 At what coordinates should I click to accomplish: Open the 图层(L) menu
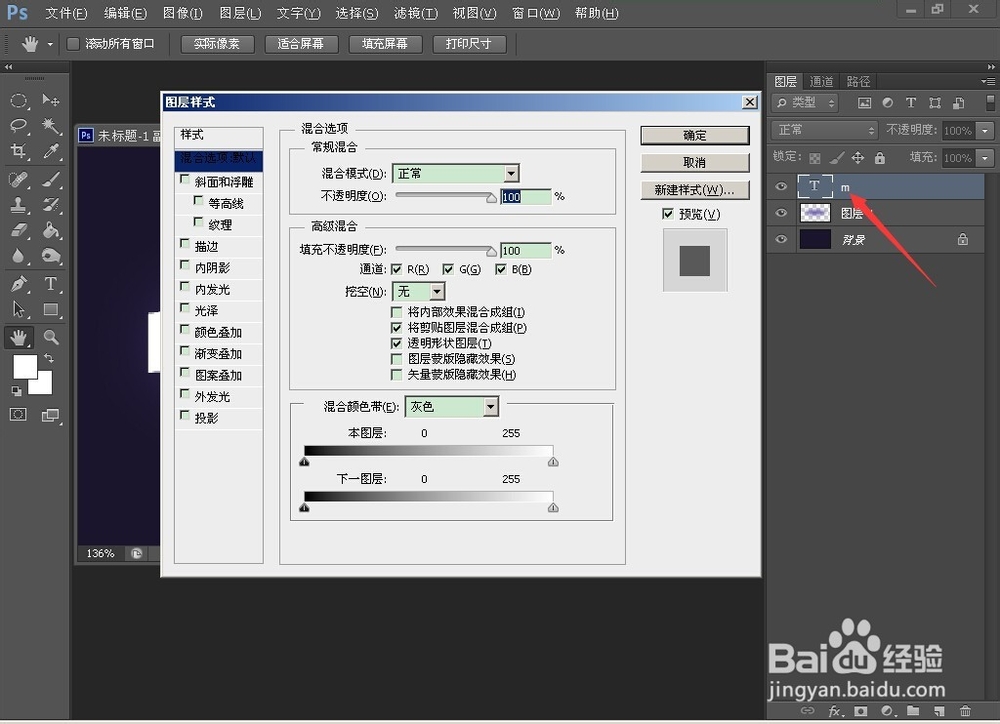pos(240,13)
